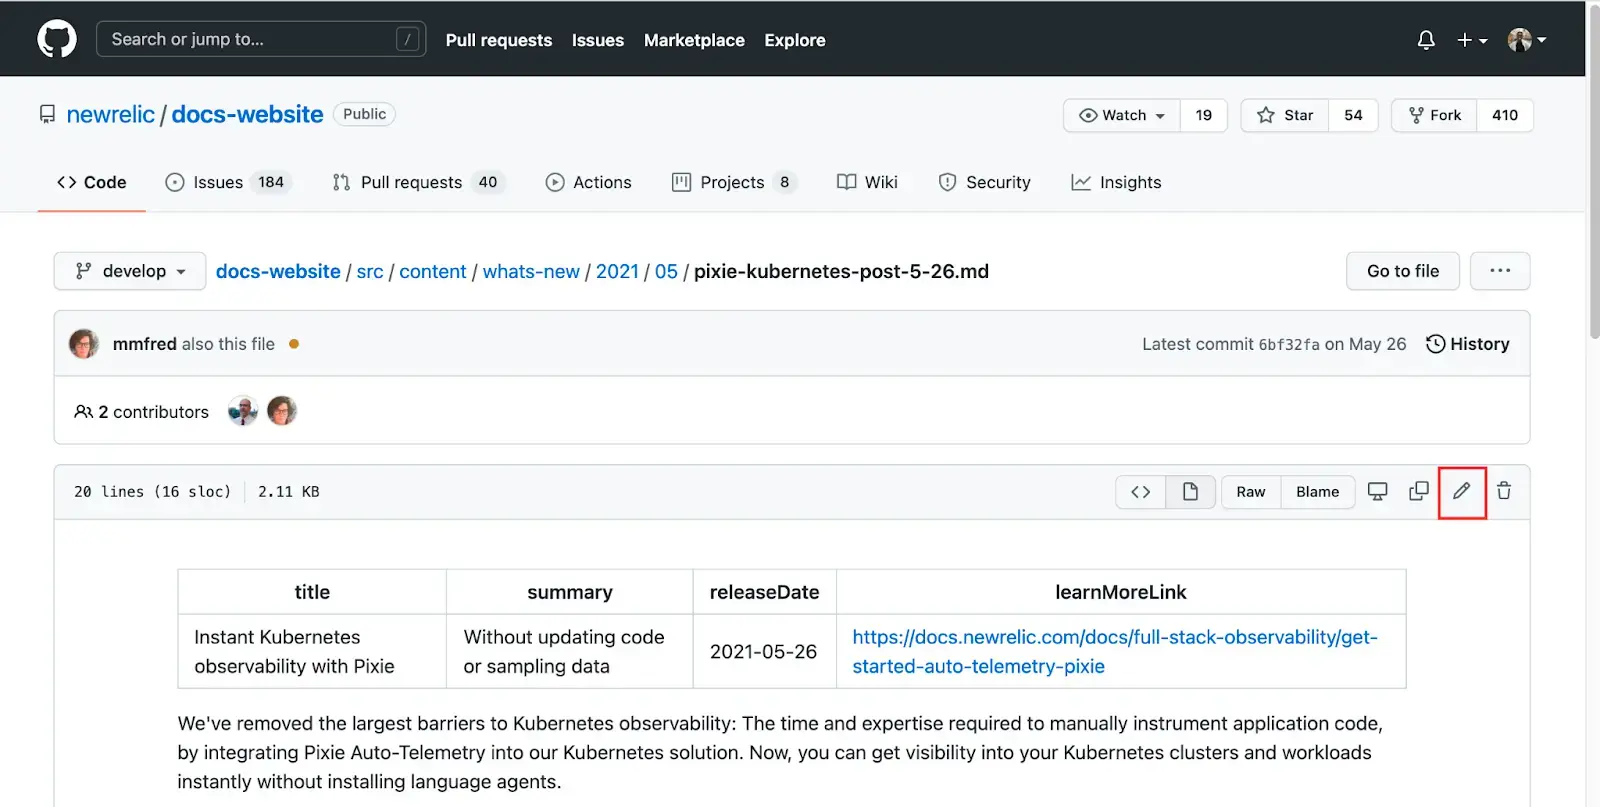The width and height of the screenshot is (1600, 807).
Task: Open the notifications bell
Action: pos(1426,40)
